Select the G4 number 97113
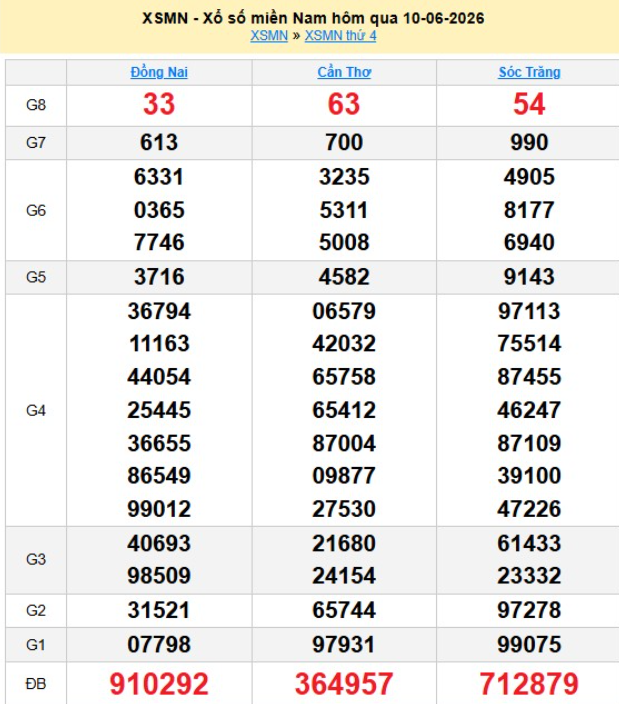Image resolution: width=619 pixels, height=704 pixels. click(529, 311)
